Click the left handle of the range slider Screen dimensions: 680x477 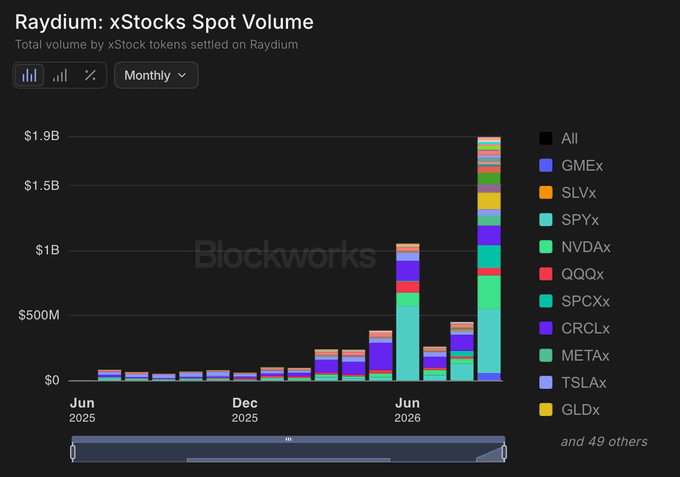coord(73,452)
